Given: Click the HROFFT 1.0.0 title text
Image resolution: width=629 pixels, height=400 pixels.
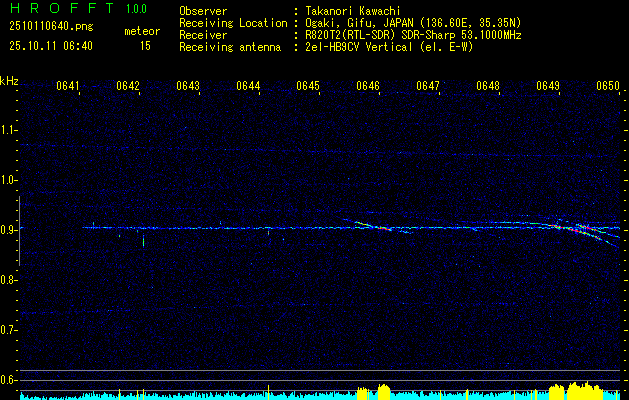Looking at the screenshot, I should point(78,8).
